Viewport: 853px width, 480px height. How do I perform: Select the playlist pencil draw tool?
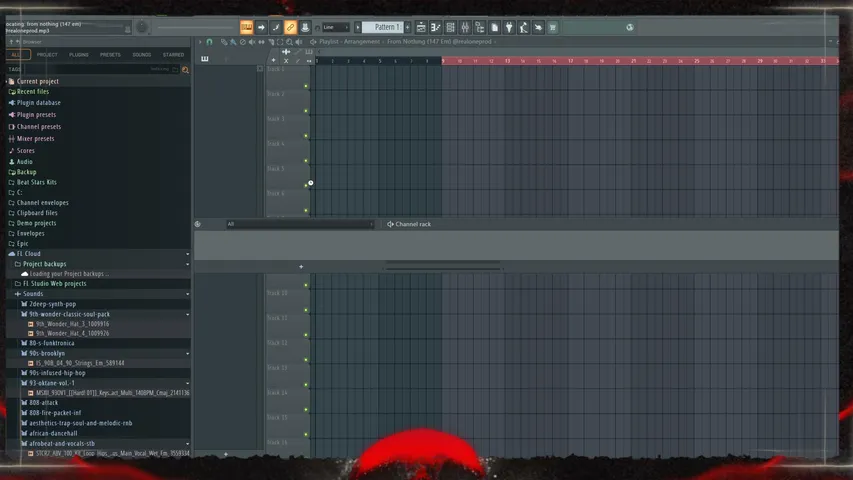point(224,42)
